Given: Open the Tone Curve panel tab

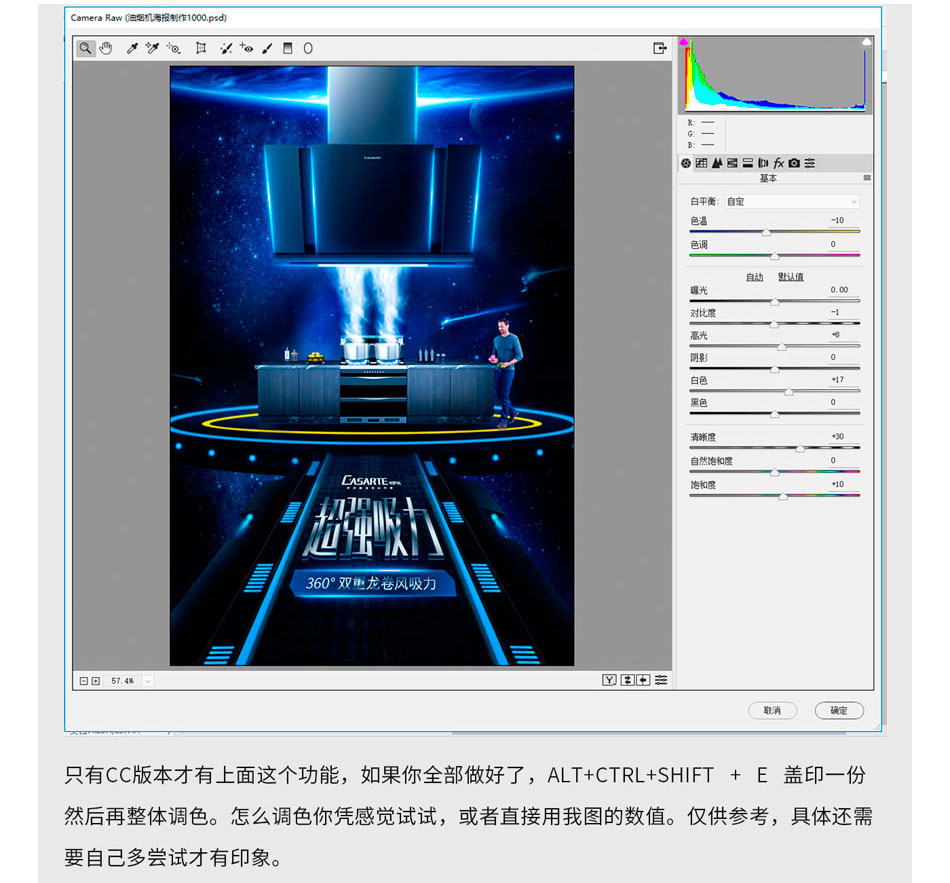Looking at the screenshot, I should coord(702,163).
